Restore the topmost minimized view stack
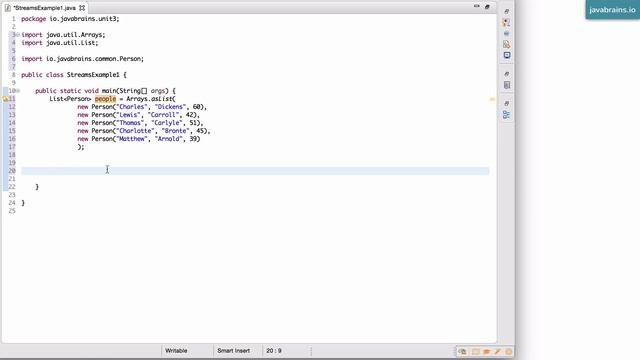 (507, 11)
